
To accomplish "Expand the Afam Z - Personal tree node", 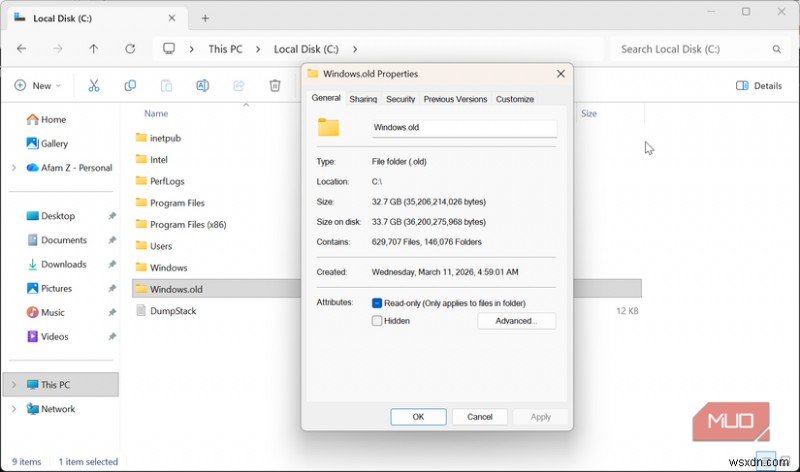I will pyautogui.click(x=14, y=168).
